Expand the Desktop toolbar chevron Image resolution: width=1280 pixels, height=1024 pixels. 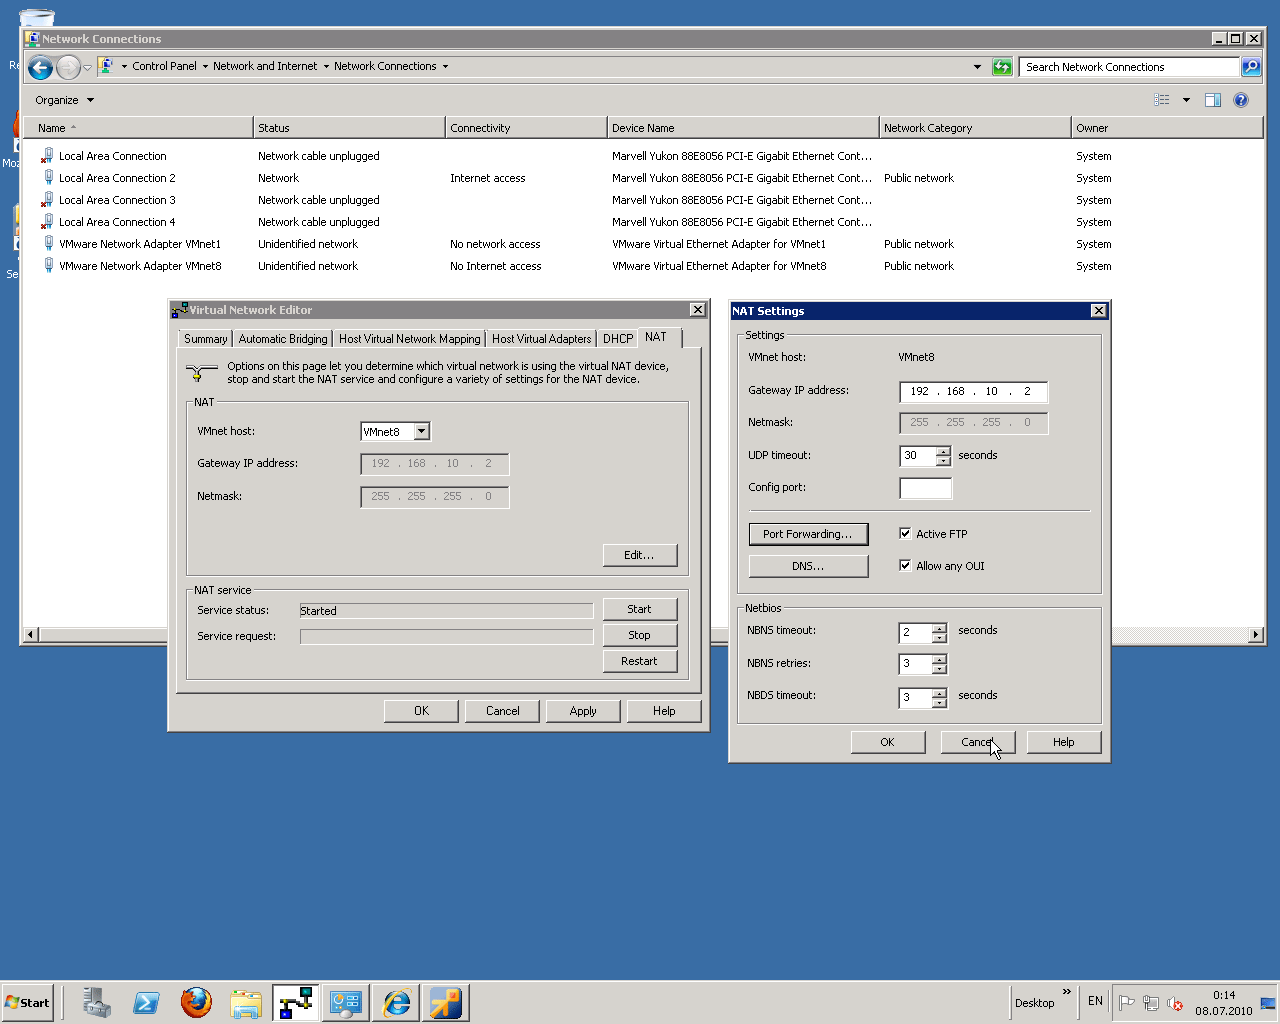(x=1067, y=992)
